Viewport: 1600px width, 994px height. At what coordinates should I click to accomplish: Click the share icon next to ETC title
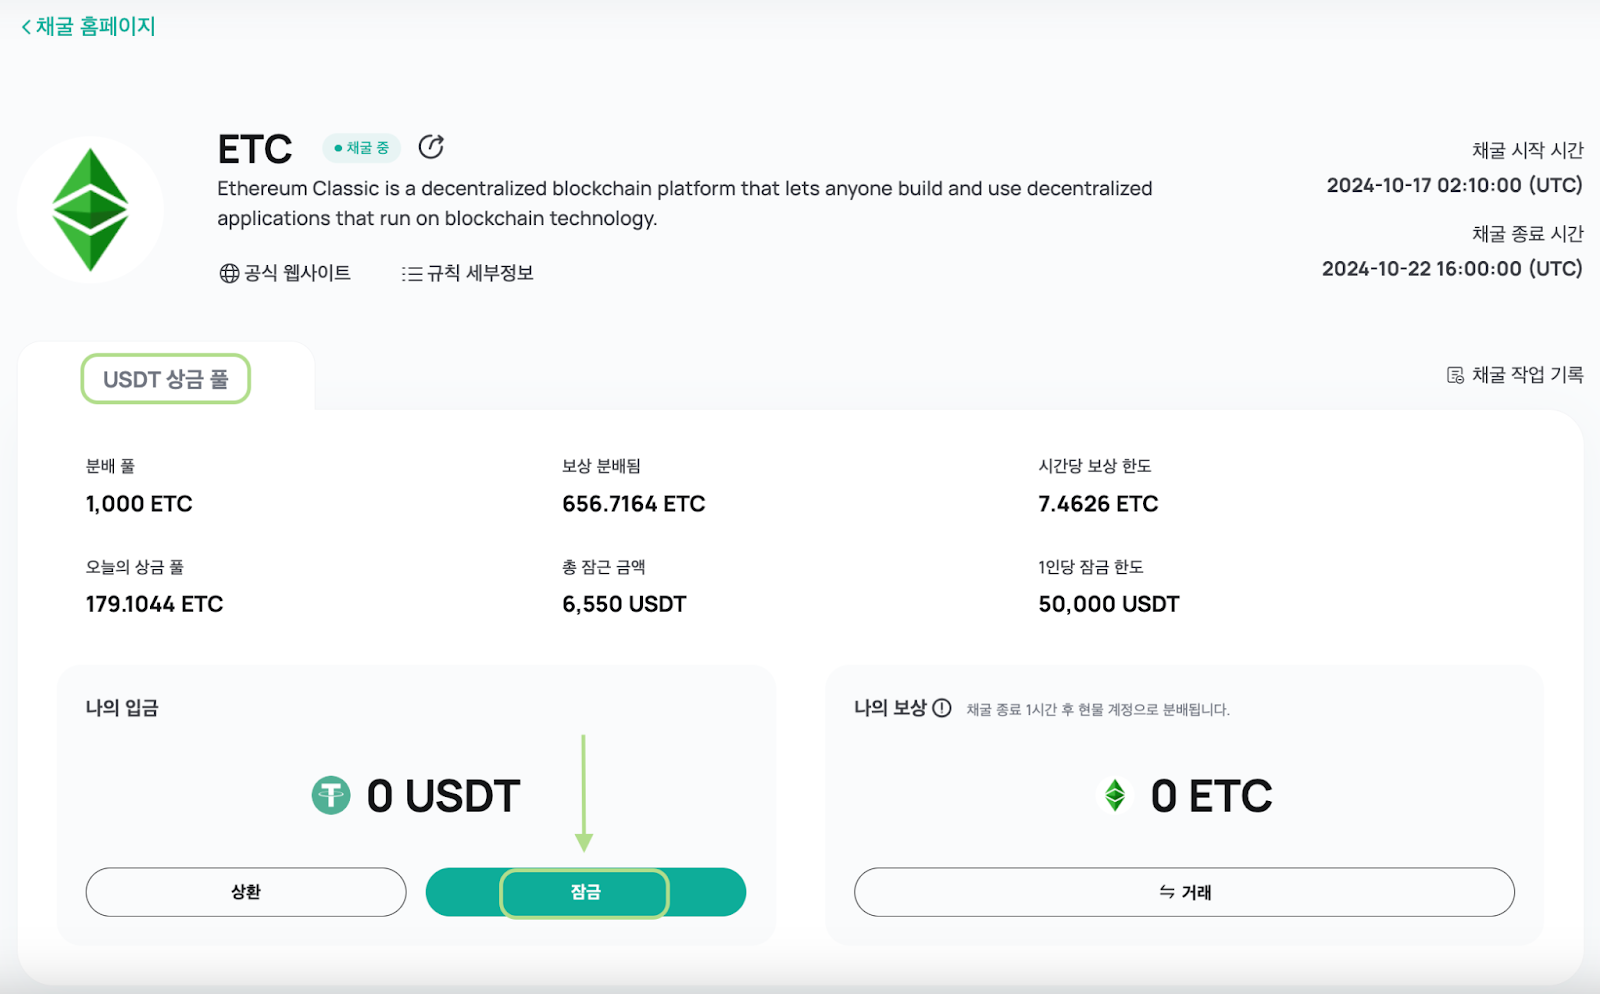click(x=430, y=146)
